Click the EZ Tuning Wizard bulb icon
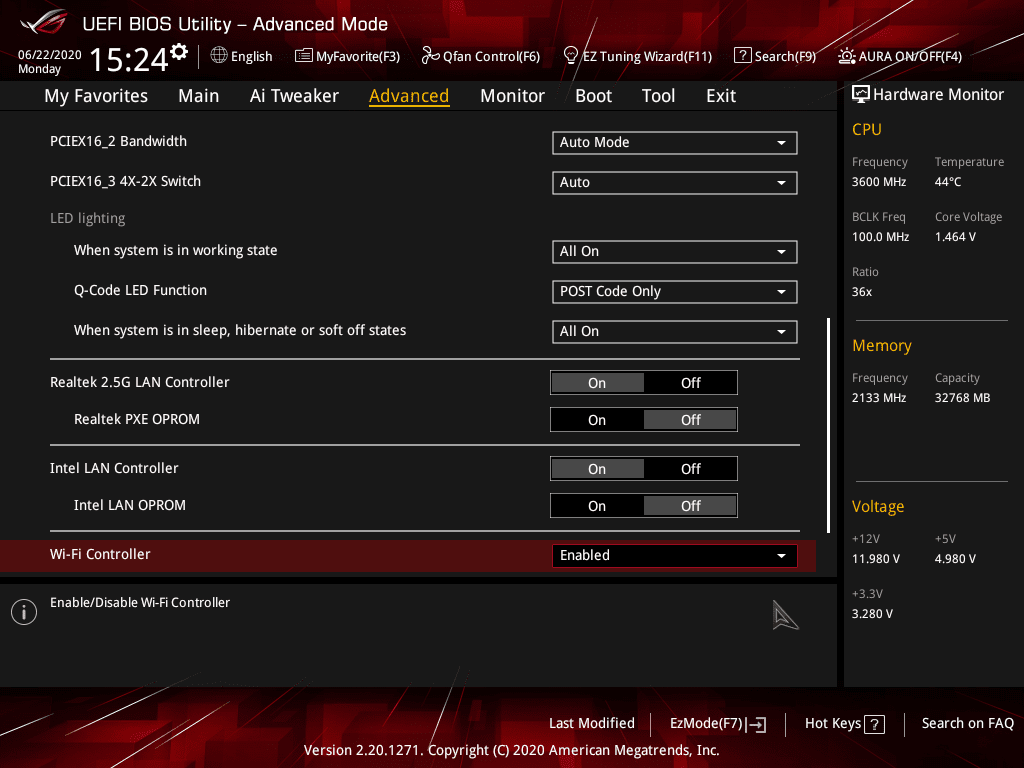The image size is (1024, 768). (570, 56)
